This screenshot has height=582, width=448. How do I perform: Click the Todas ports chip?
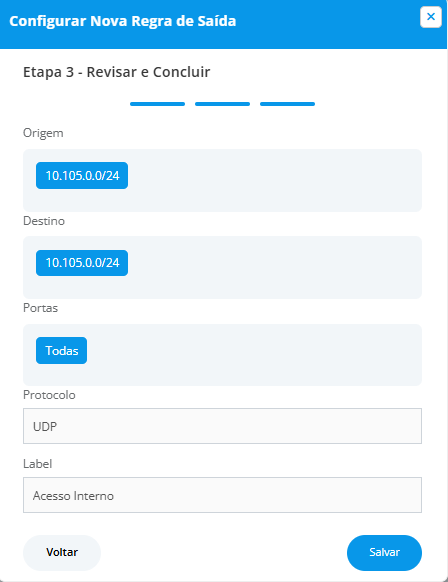tap(62, 350)
